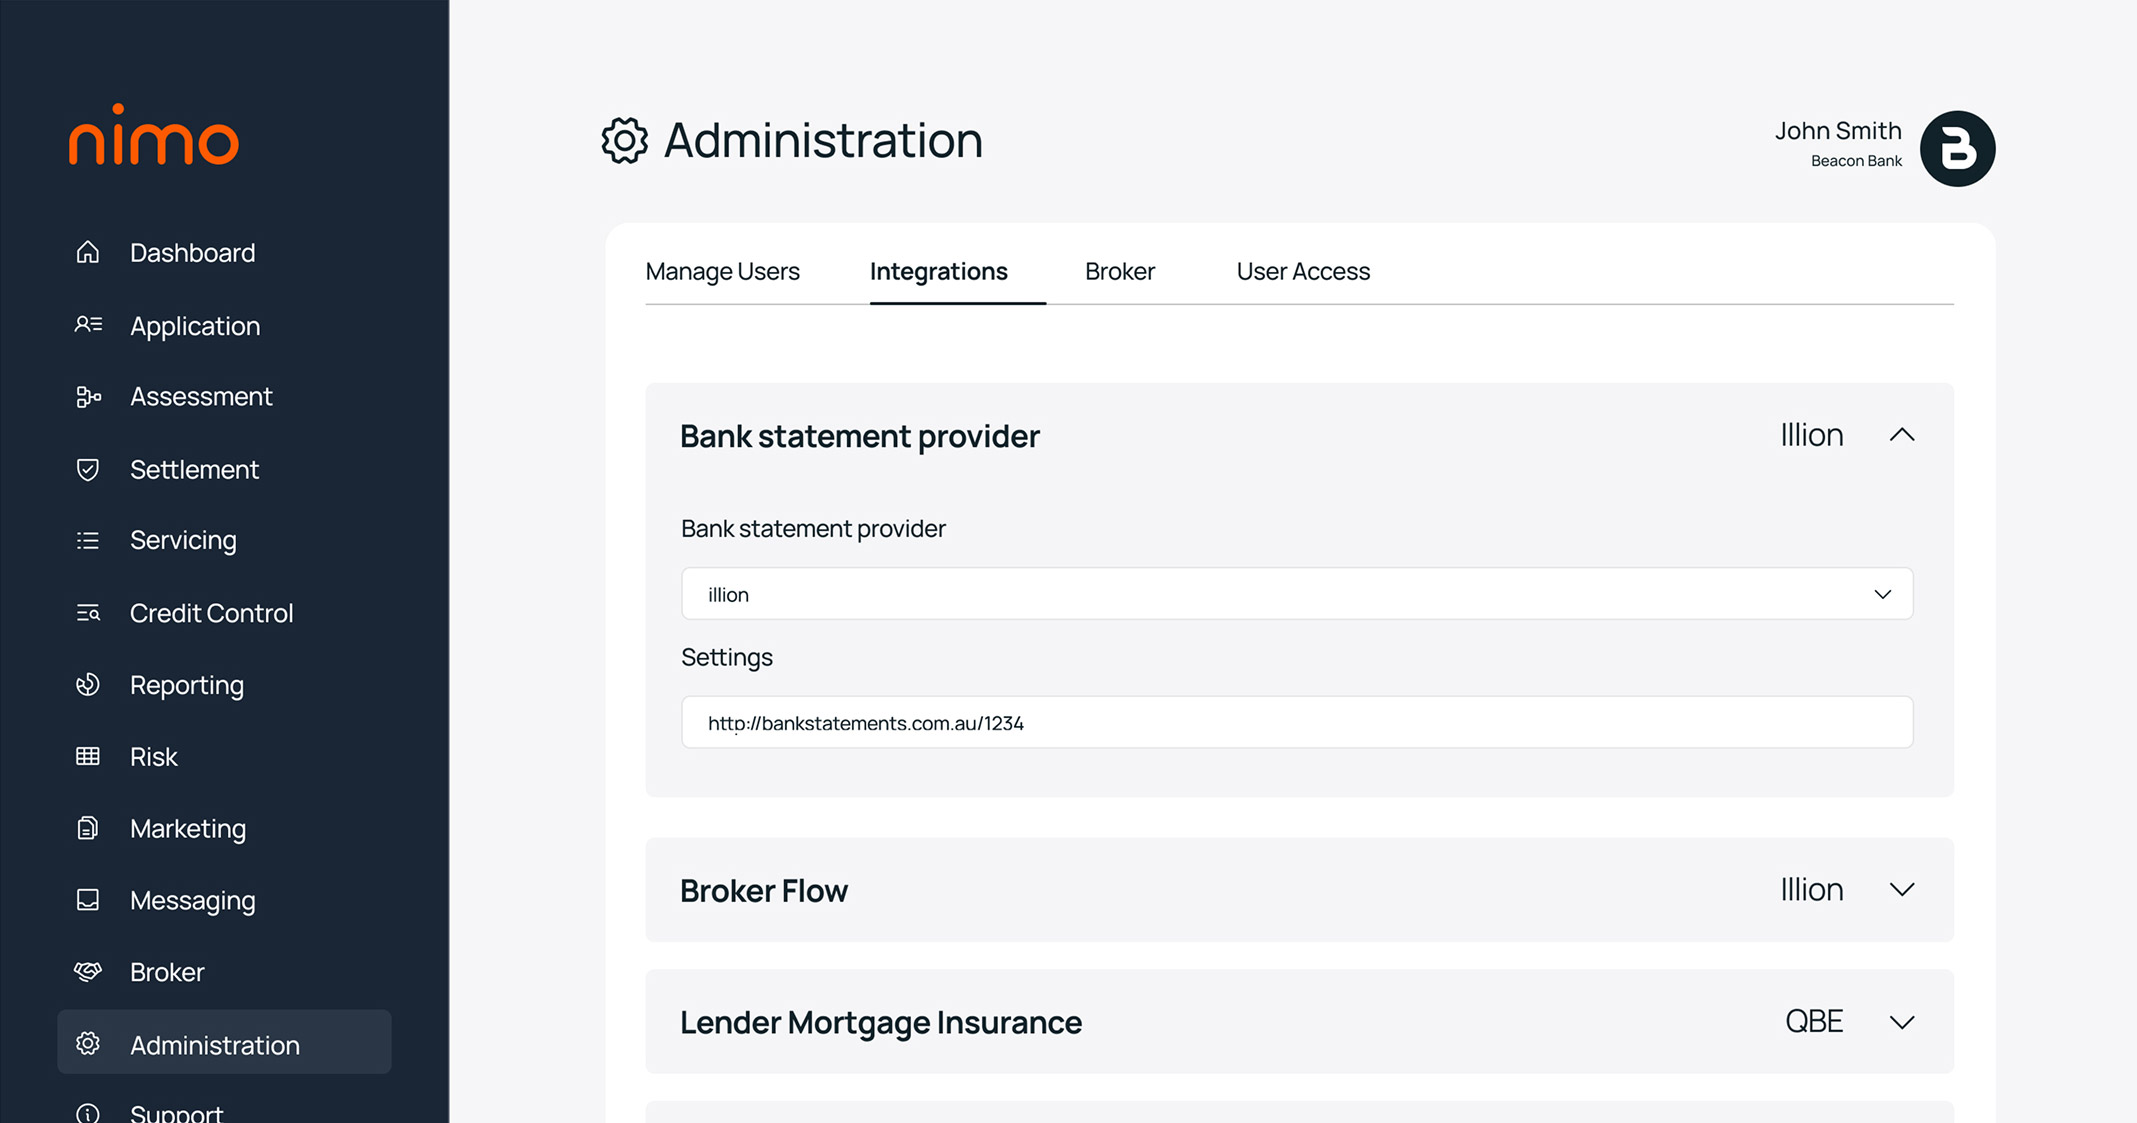This screenshot has width=2137, height=1123.
Task: Click the Application person-list icon
Action: click(88, 325)
